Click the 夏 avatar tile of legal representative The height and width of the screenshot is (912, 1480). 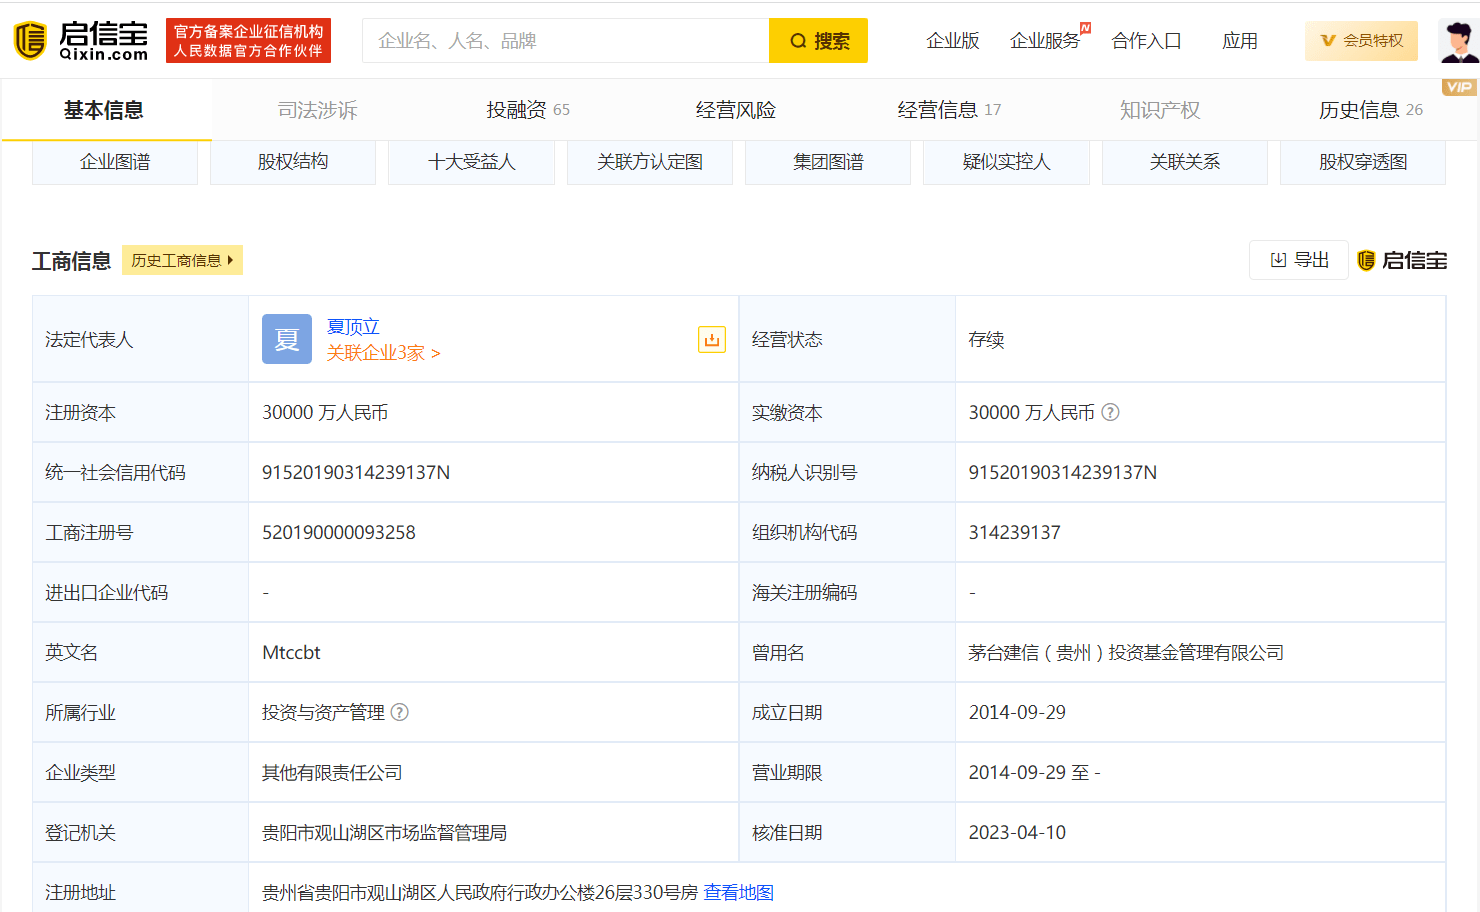point(287,339)
